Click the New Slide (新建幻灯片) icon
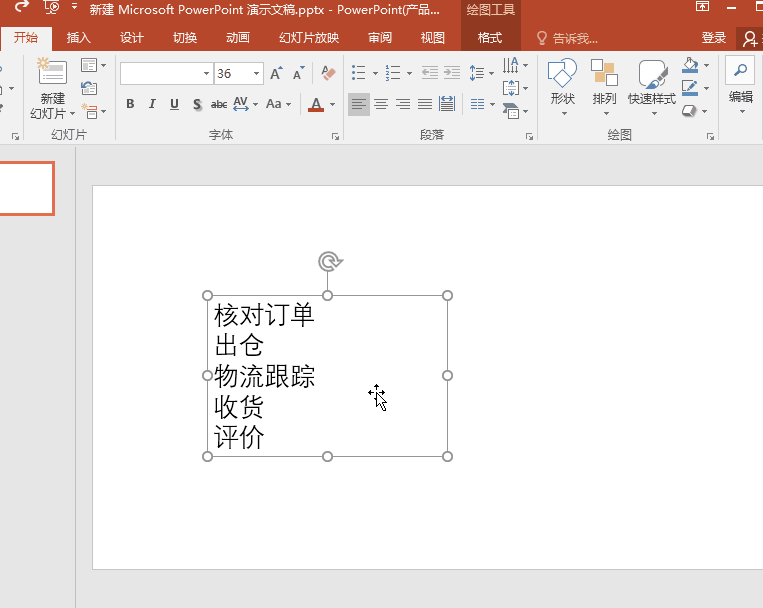This screenshot has width=763, height=608. 52,73
